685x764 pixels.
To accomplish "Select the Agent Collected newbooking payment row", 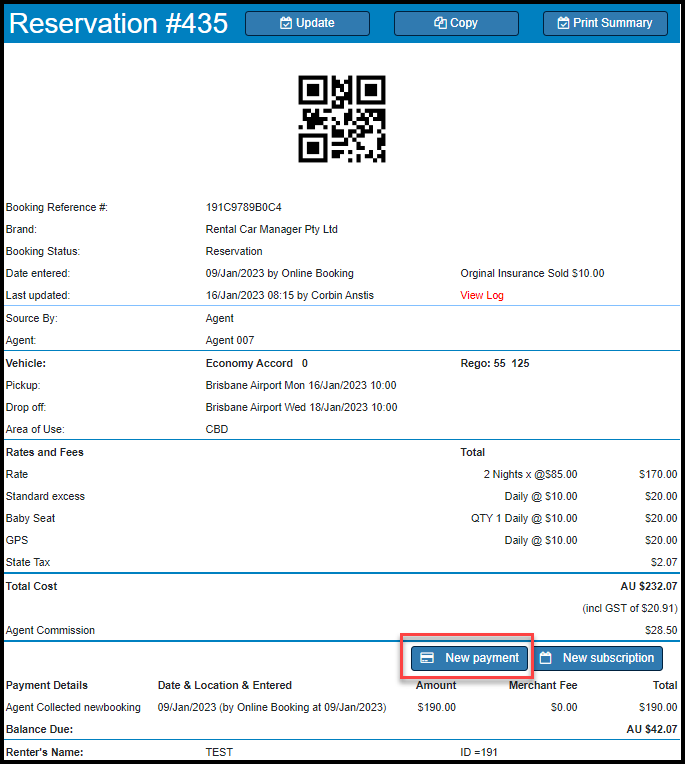I will (73, 707).
